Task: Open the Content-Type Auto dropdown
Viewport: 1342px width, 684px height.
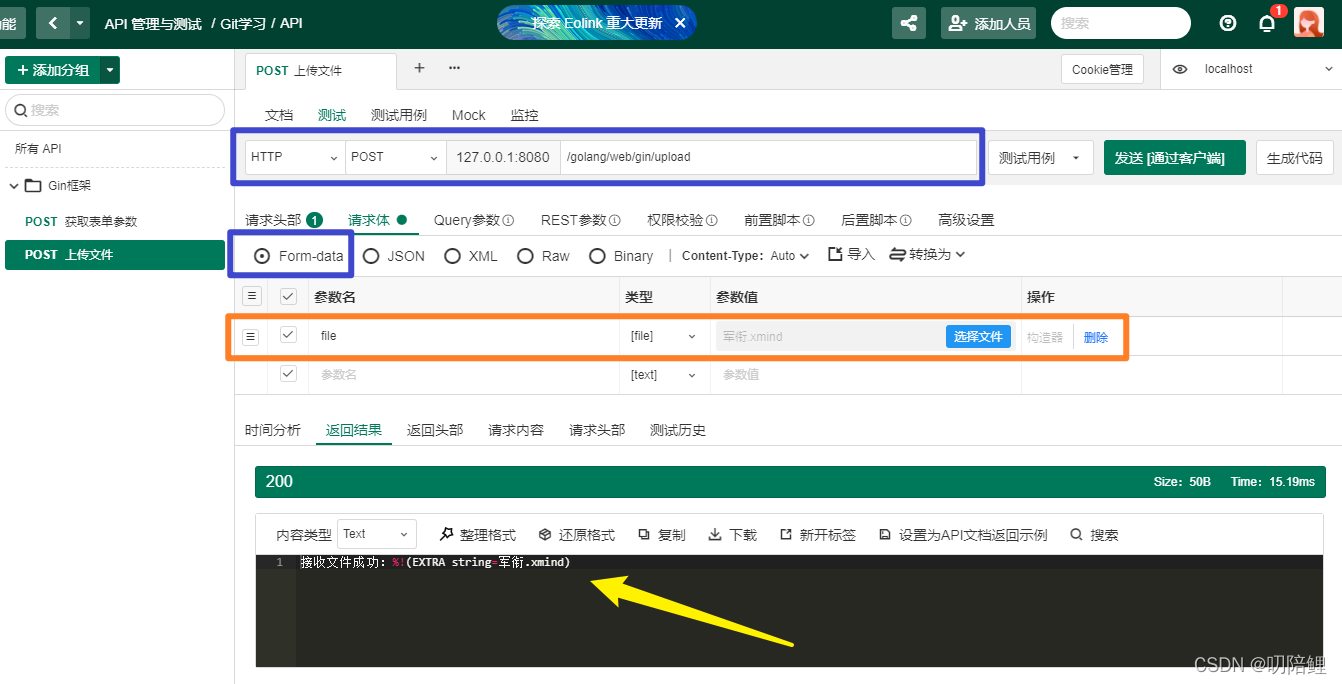Action: coord(790,256)
